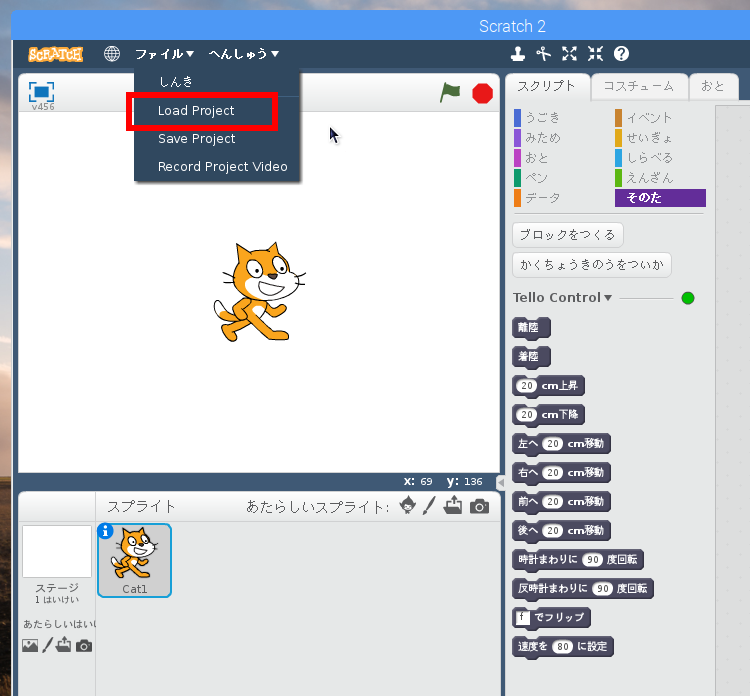Start the project with the green flag
This screenshot has height=696, width=750.
point(450,93)
